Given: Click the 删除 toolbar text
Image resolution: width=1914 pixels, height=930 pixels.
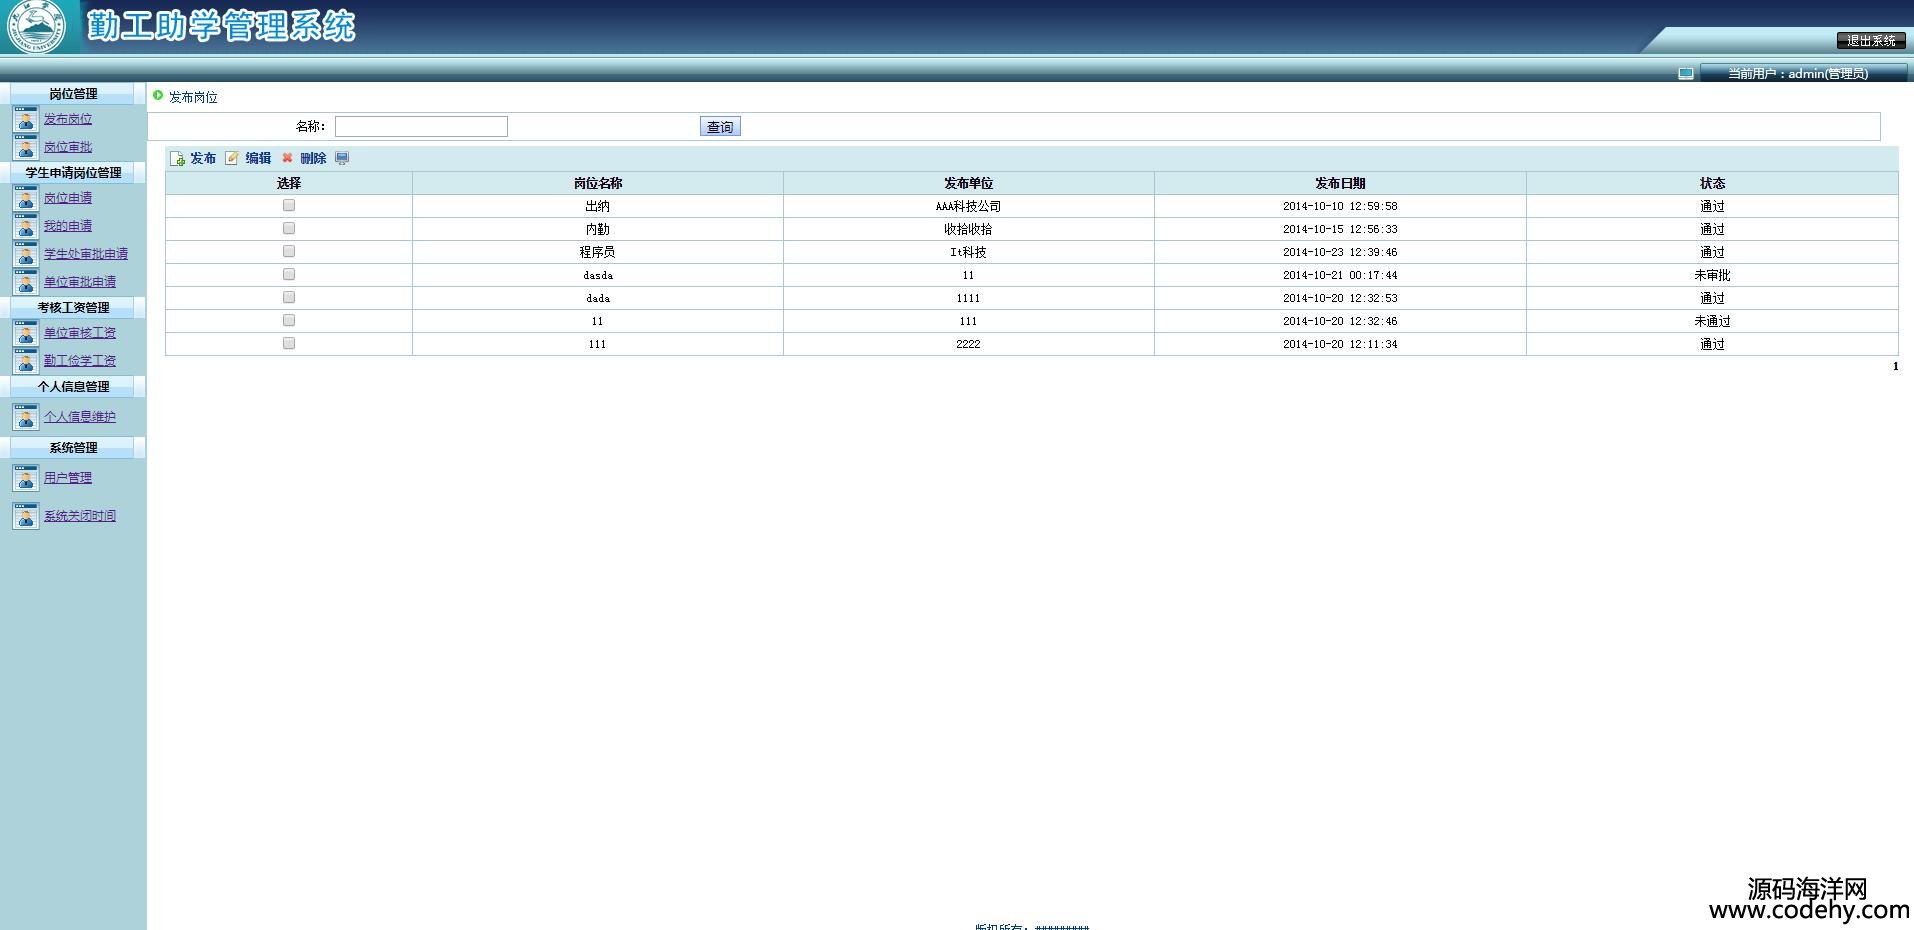Looking at the screenshot, I should pyautogui.click(x=313, y=158).
